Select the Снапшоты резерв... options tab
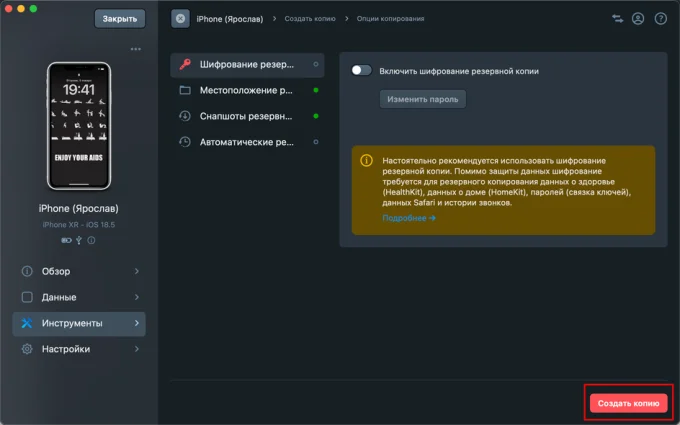The height and width of the screenshot is (425, 680). 247,116
